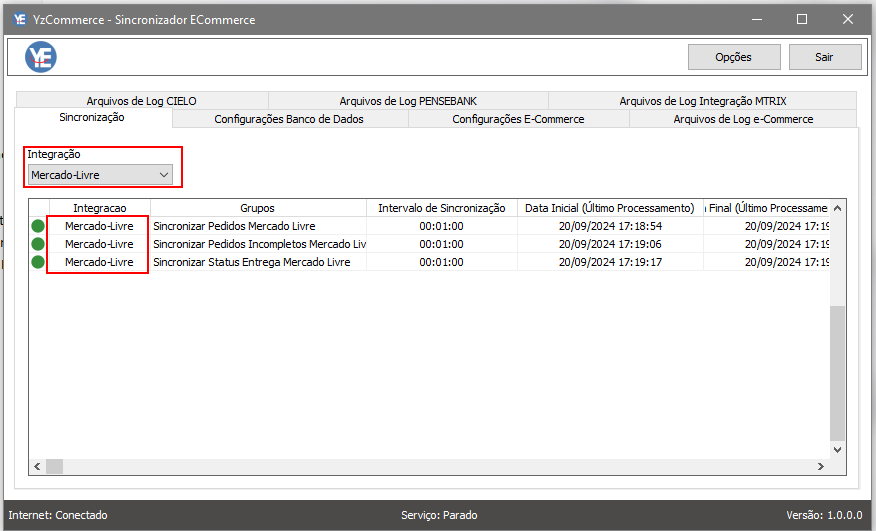This screenshot has height=531, width=876.
Task: Click green status dot for Status Entrega row
Action: click(x=38, y=262)
